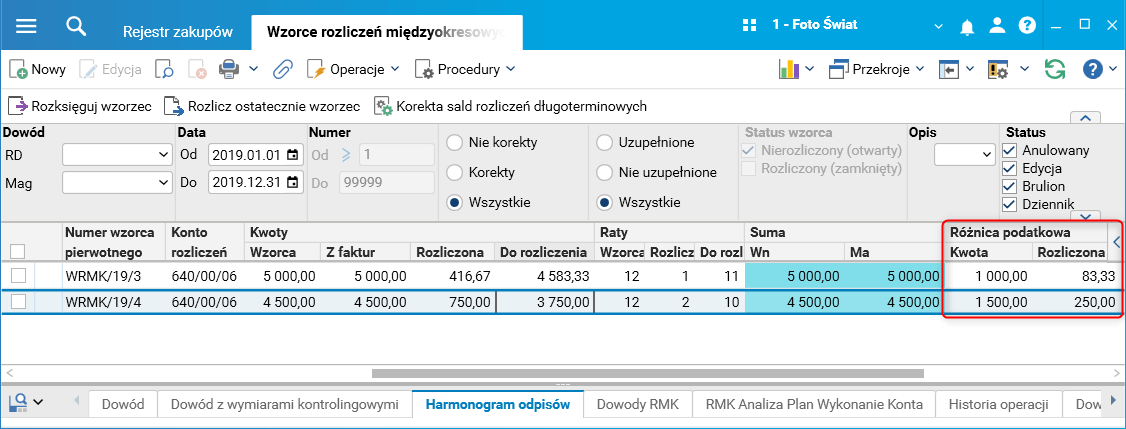Click the Data Od date field
Viewport: 1126px width, 429px height.
(247, 155)
